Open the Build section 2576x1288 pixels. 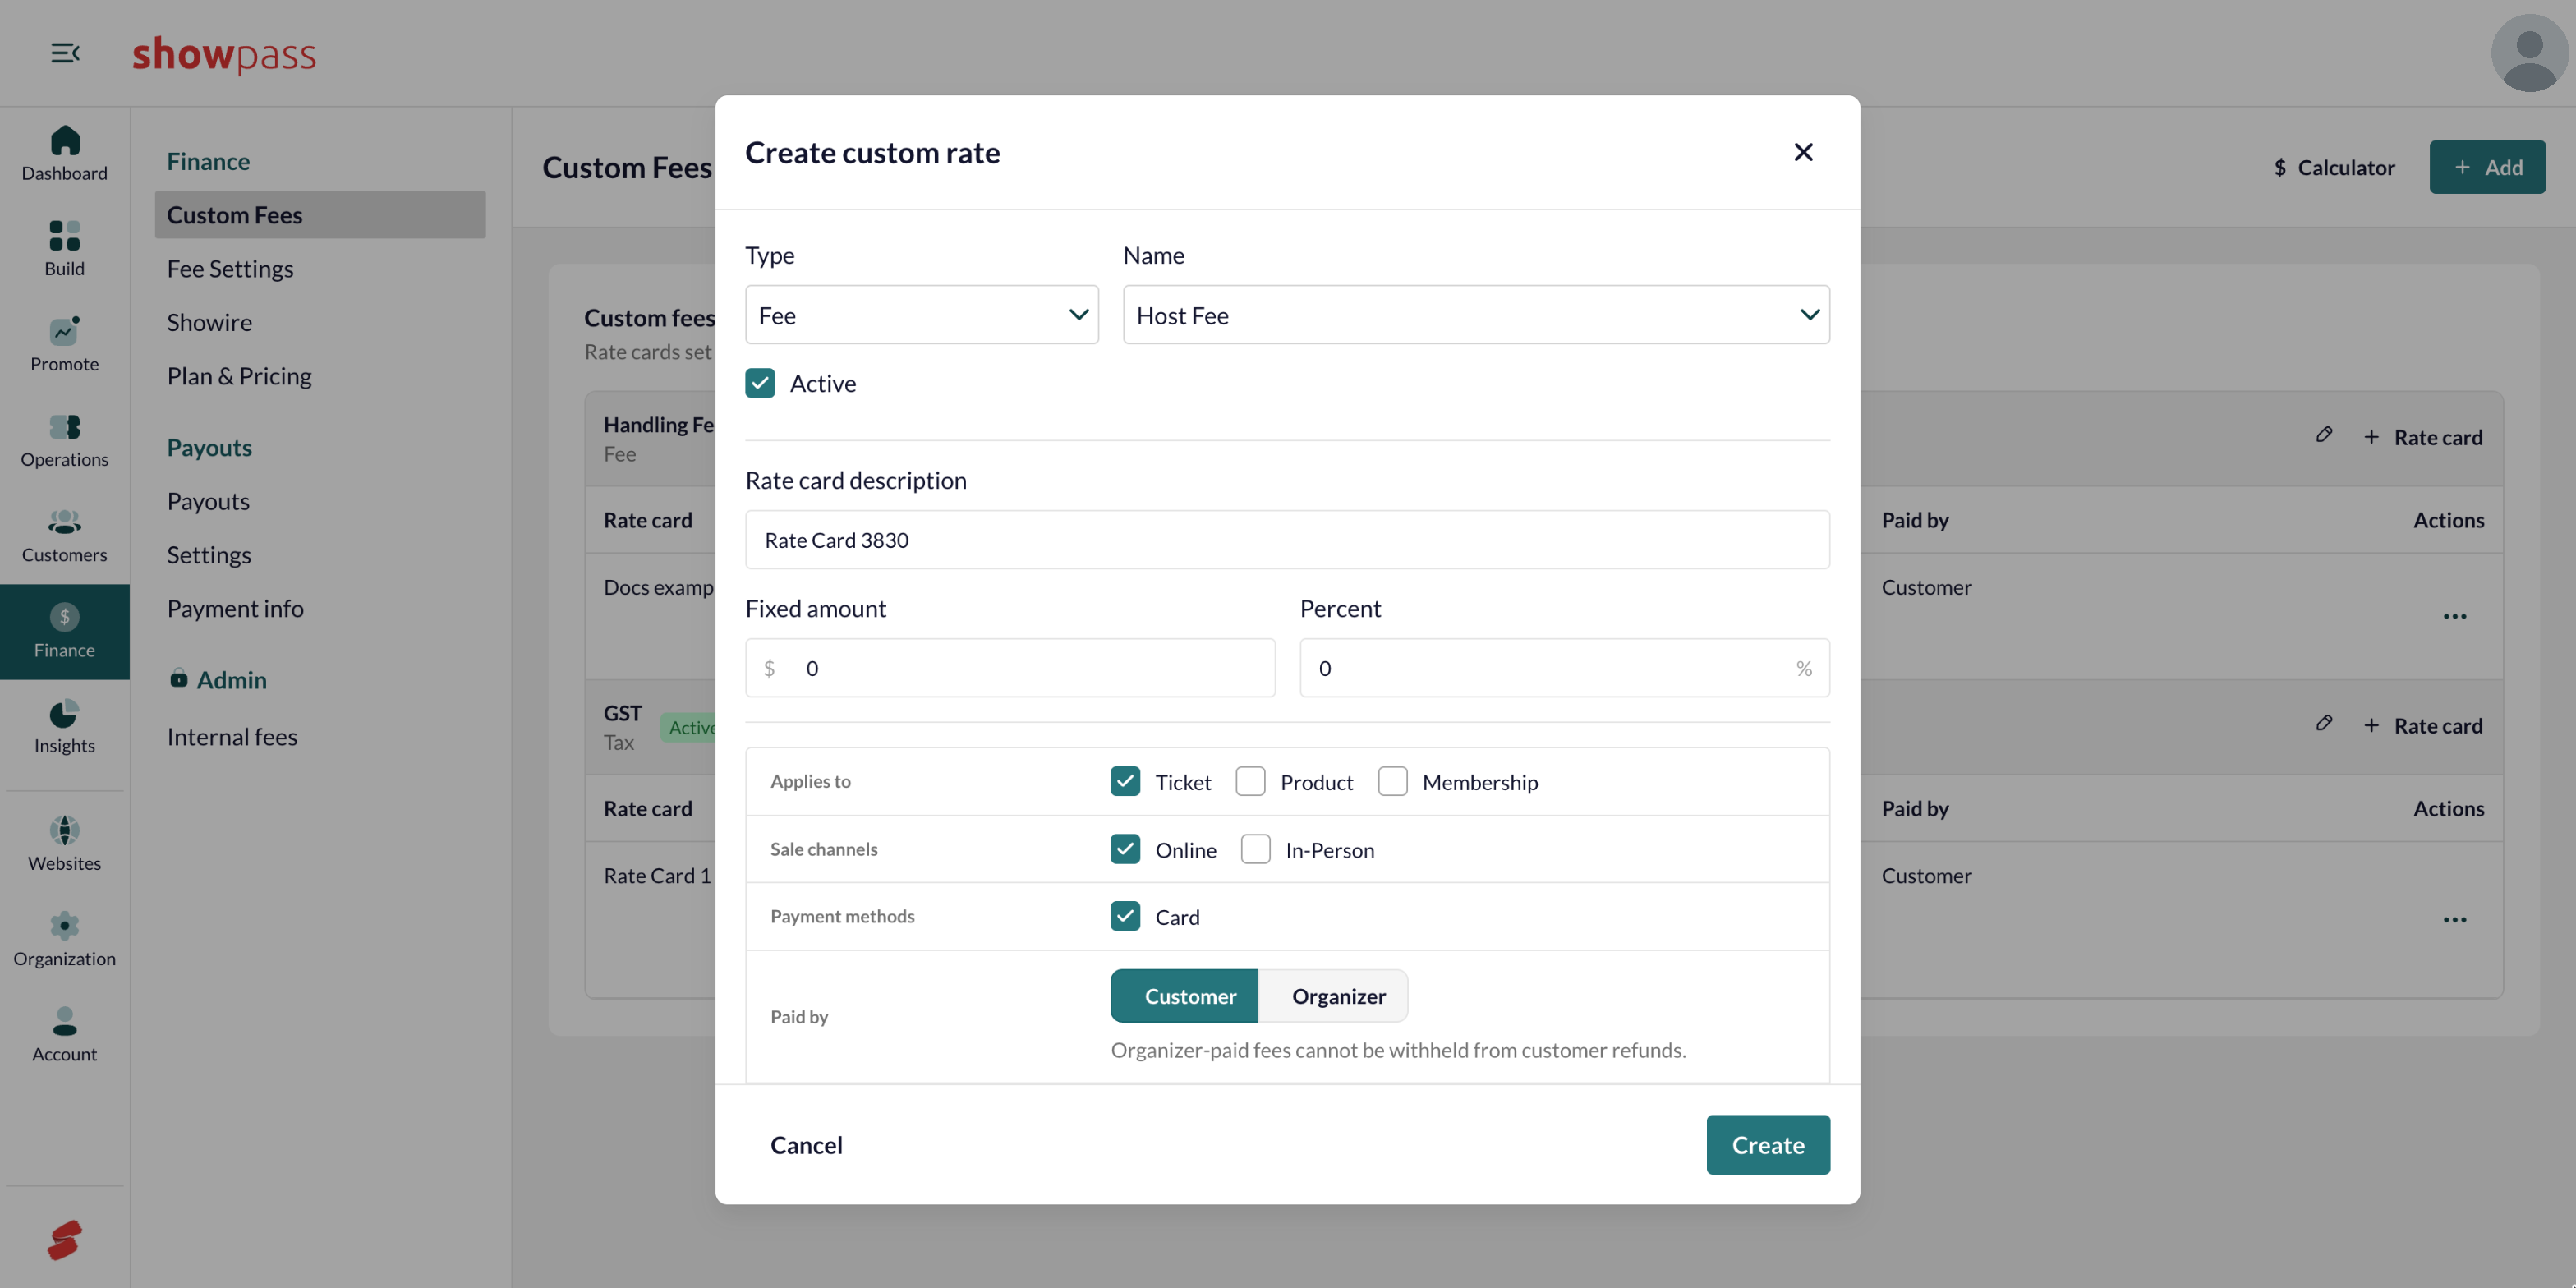pyautogui.click(x=64, y=249)
